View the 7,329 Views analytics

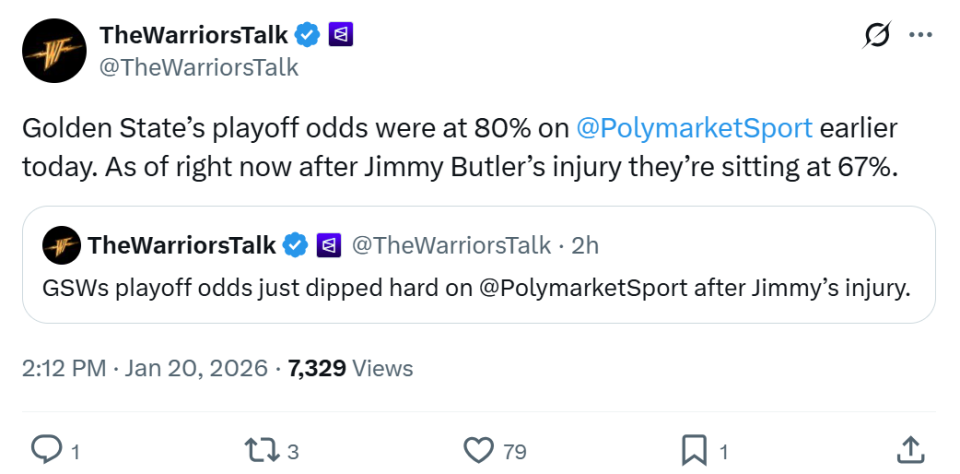(350, 368)
